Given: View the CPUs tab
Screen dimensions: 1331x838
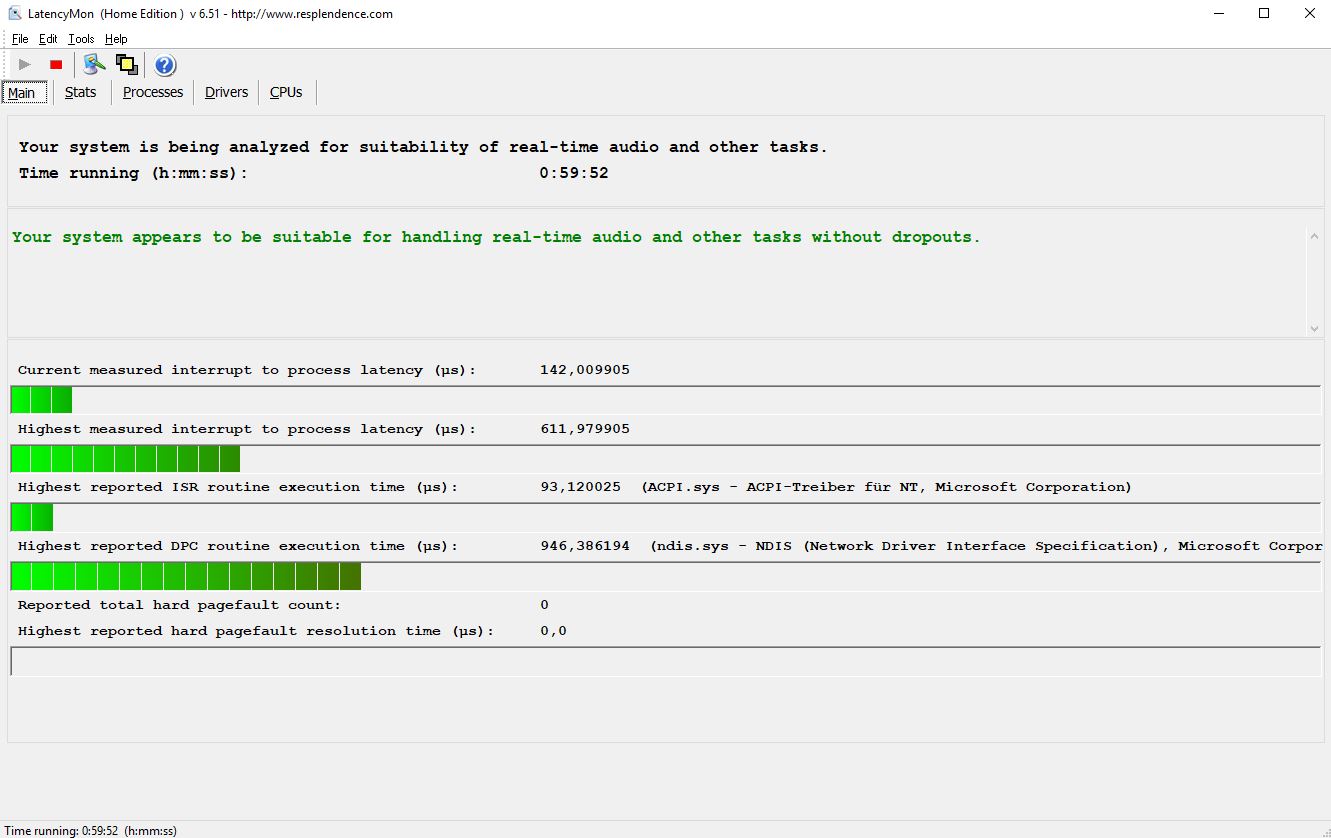Looking at the screenshot, I should 286,92.
